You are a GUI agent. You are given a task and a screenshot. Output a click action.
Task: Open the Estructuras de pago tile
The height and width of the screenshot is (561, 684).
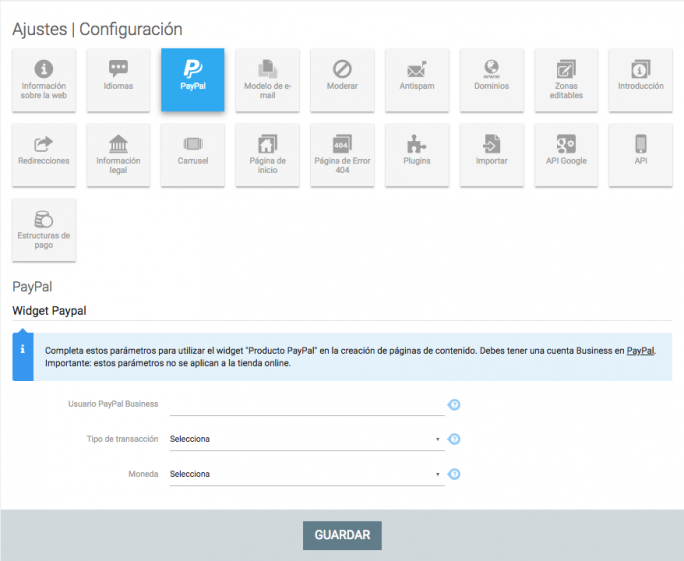coord(44,230)
